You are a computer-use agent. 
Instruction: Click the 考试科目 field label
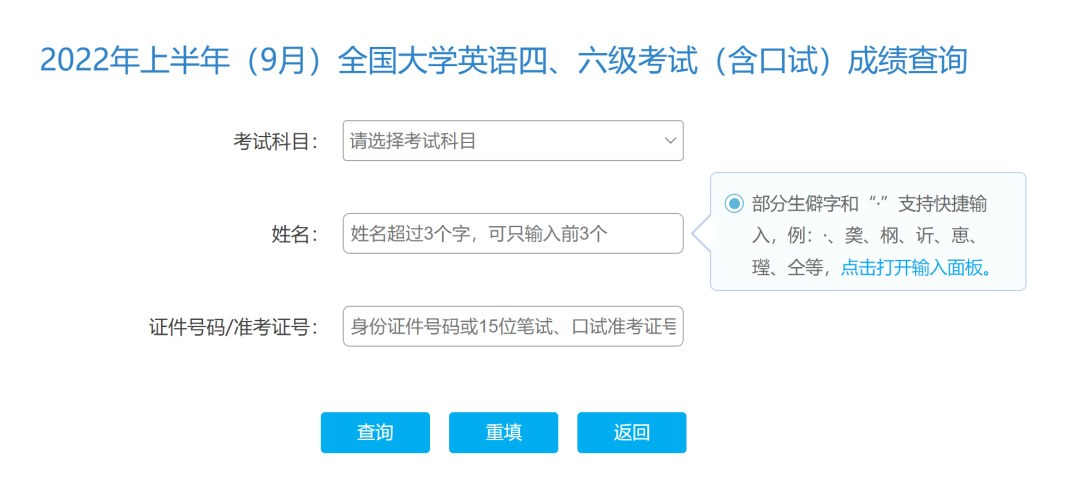tap(275, 141)
